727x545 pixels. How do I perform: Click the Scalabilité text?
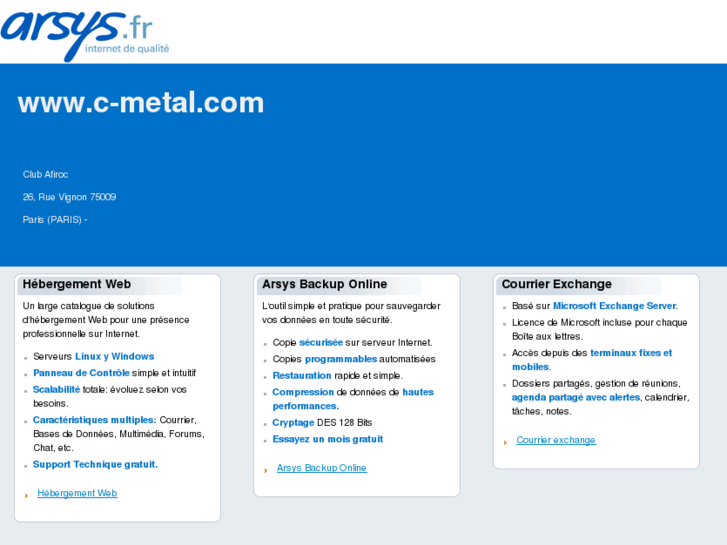click(57, 390)
